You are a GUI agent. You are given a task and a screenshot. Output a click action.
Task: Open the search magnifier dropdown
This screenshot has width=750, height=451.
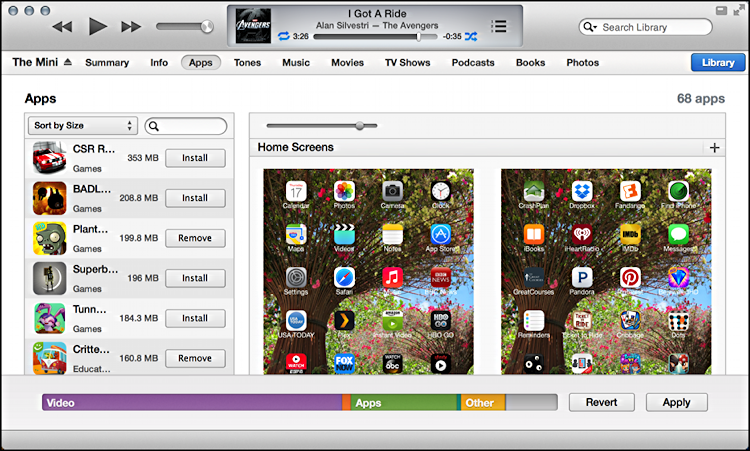click(590, 27)
